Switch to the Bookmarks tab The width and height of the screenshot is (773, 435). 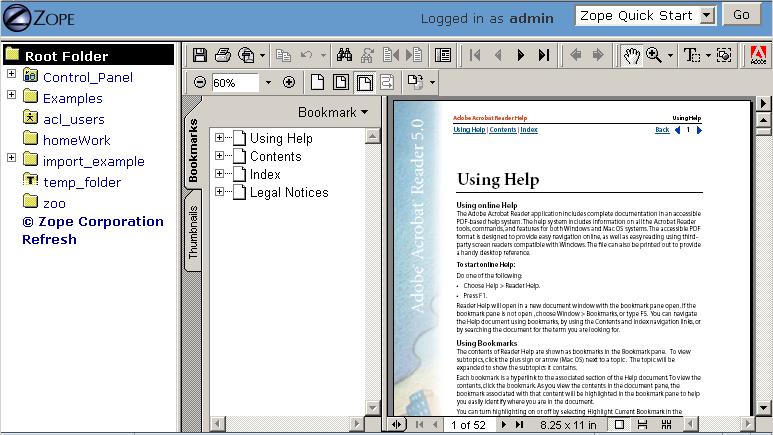pos(193,150)
